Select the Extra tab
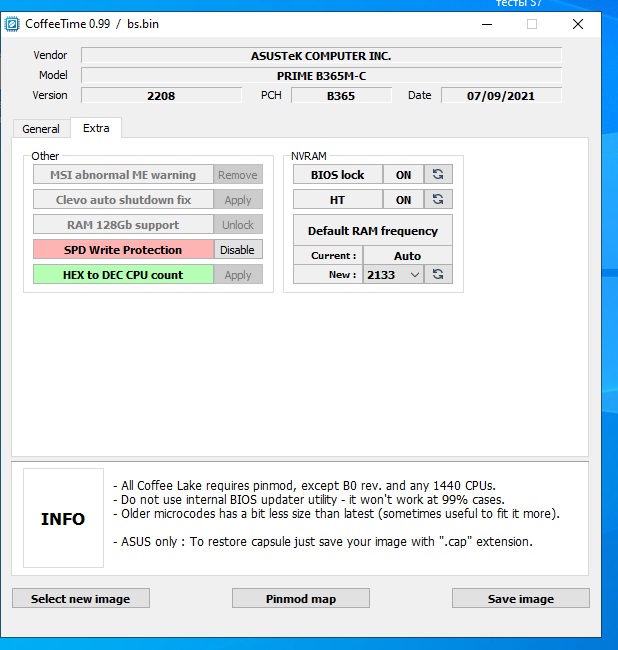Image resolution: width=618 pixels, height=650 pixels. 96,128
